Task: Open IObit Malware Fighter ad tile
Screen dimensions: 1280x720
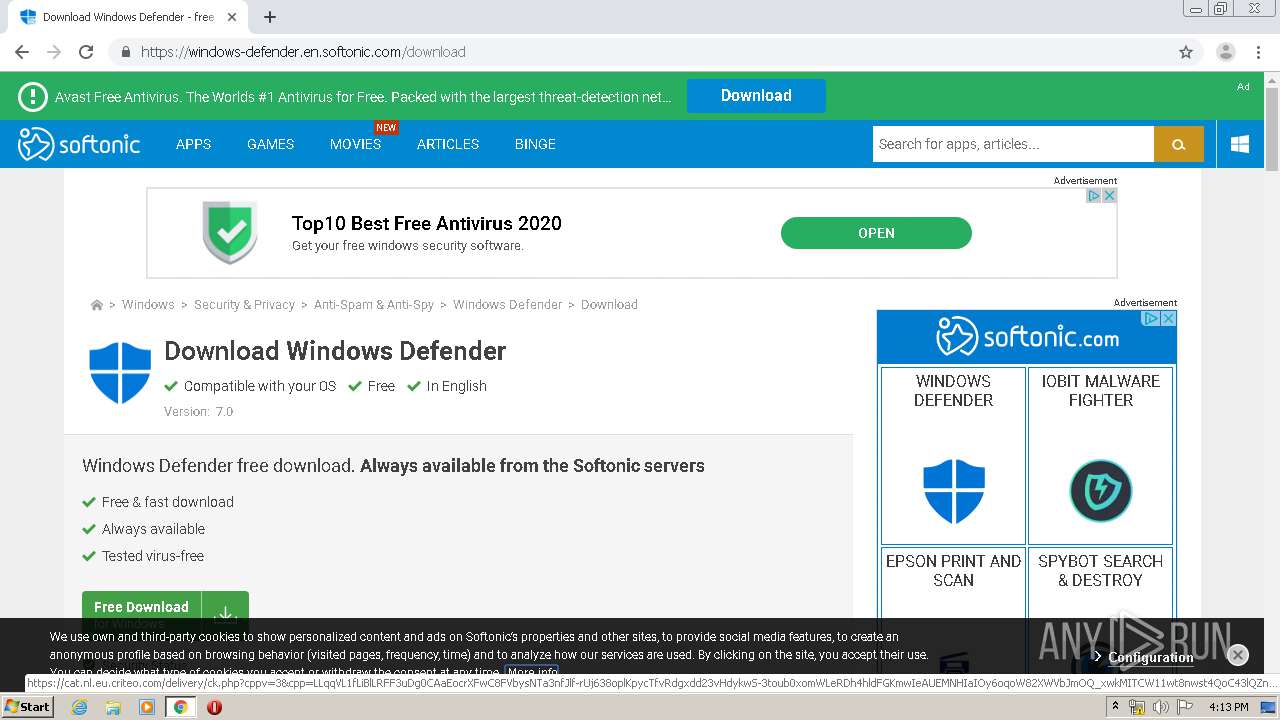Action: click(x=1100, y=455)
